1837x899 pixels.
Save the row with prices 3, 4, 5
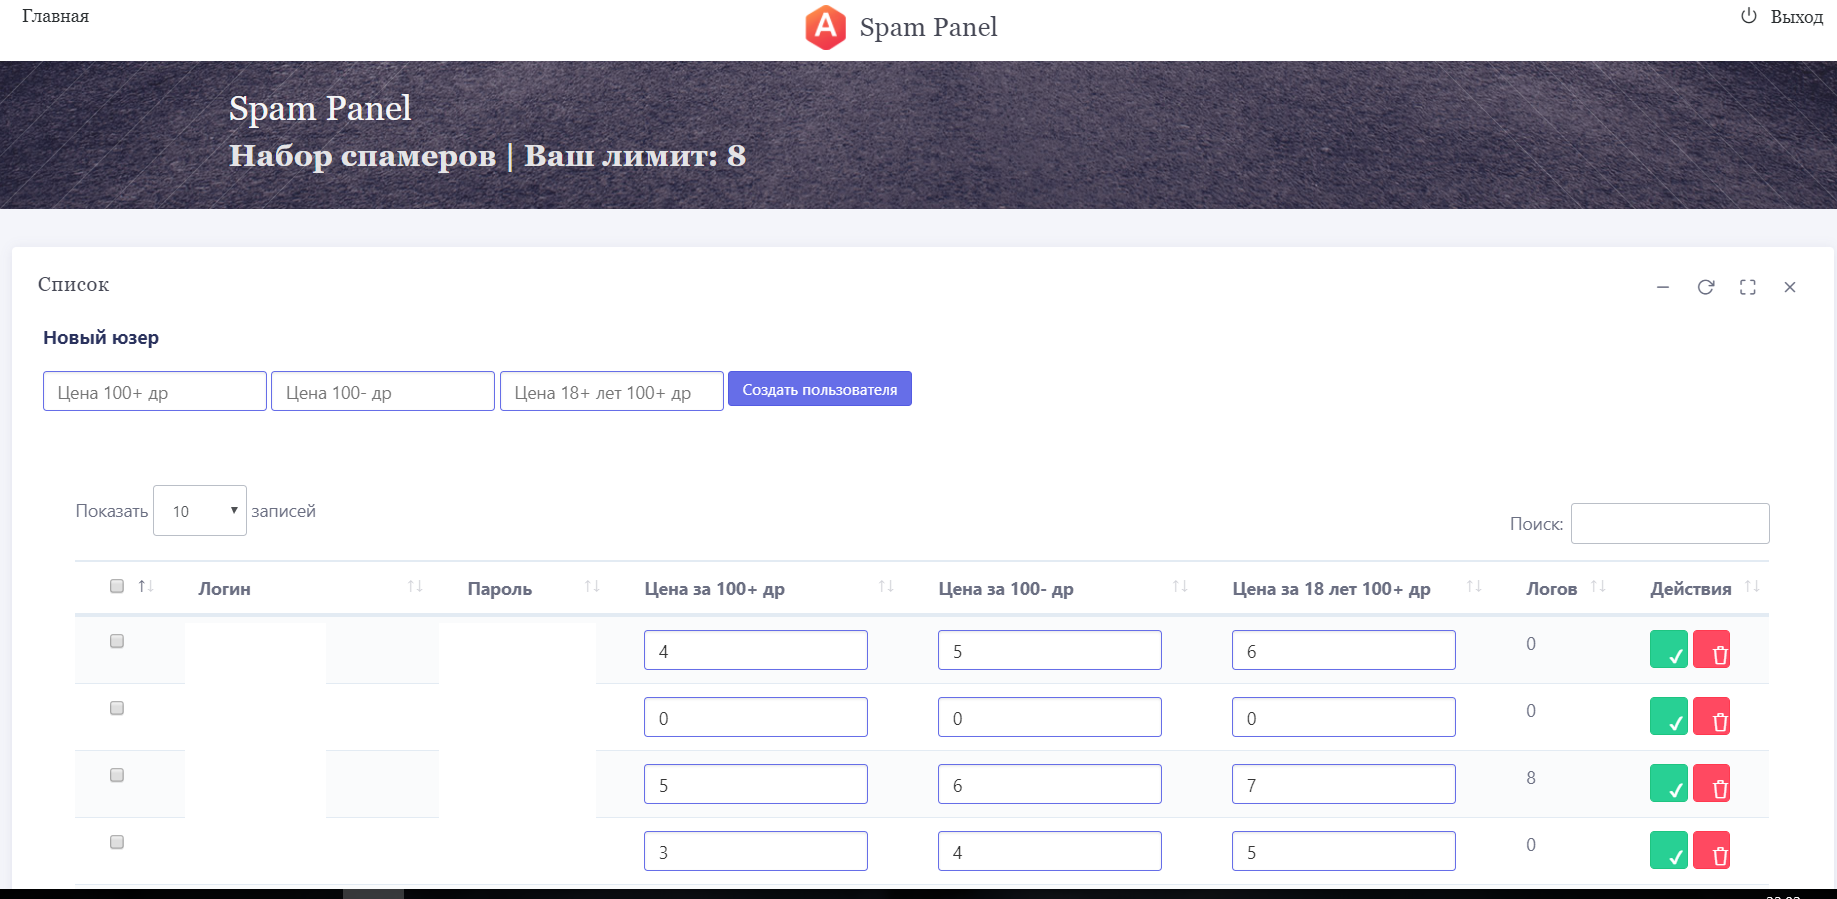(x=1669, y=850)
